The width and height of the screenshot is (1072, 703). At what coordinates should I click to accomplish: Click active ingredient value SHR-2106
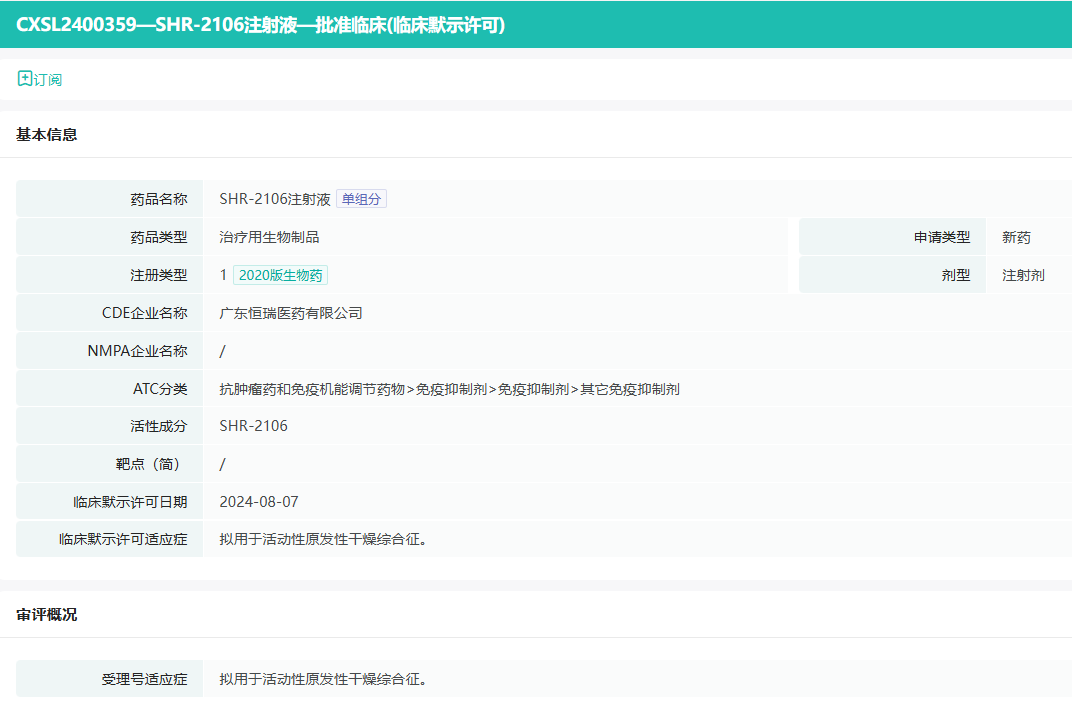point(254,426)
